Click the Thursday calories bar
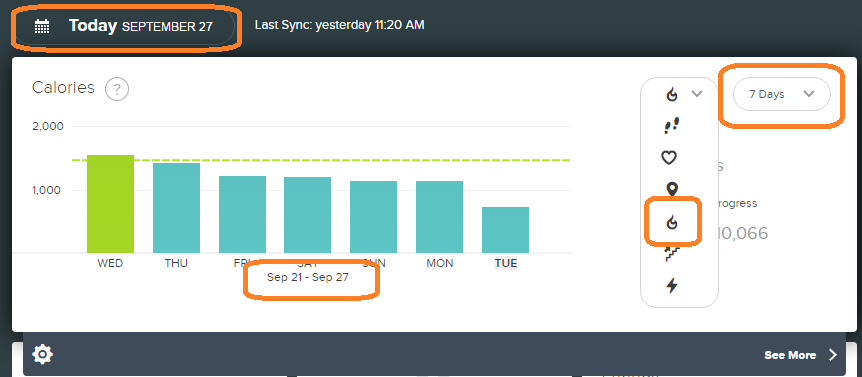Screen dimensions: 862x377 pyautogui.click(x=176, y=208)
